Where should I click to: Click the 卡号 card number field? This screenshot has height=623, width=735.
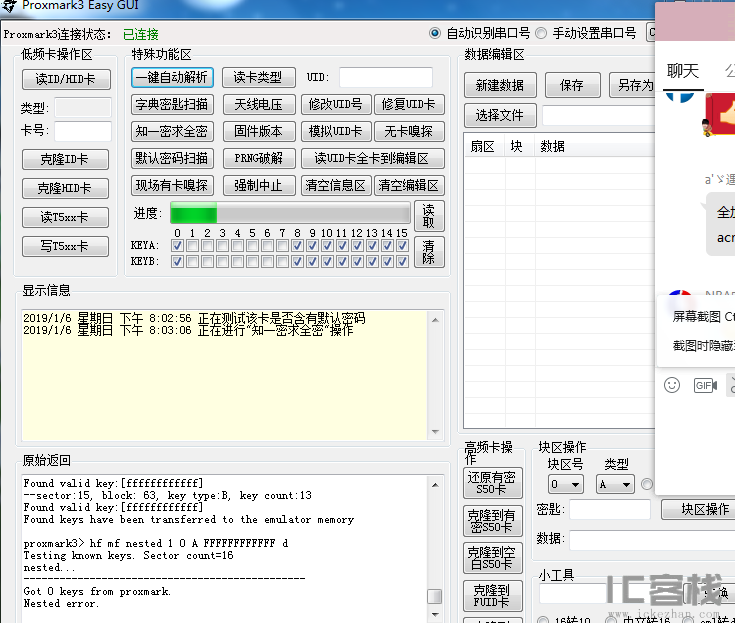83,131
